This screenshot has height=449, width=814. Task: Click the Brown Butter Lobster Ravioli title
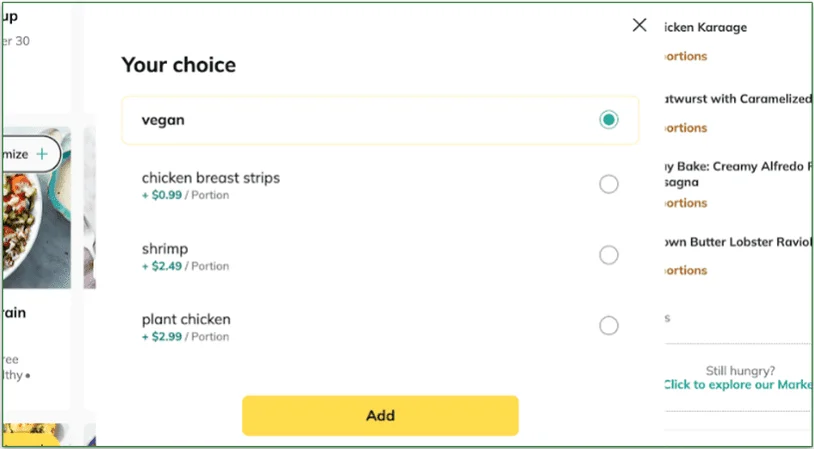[736, 242]
